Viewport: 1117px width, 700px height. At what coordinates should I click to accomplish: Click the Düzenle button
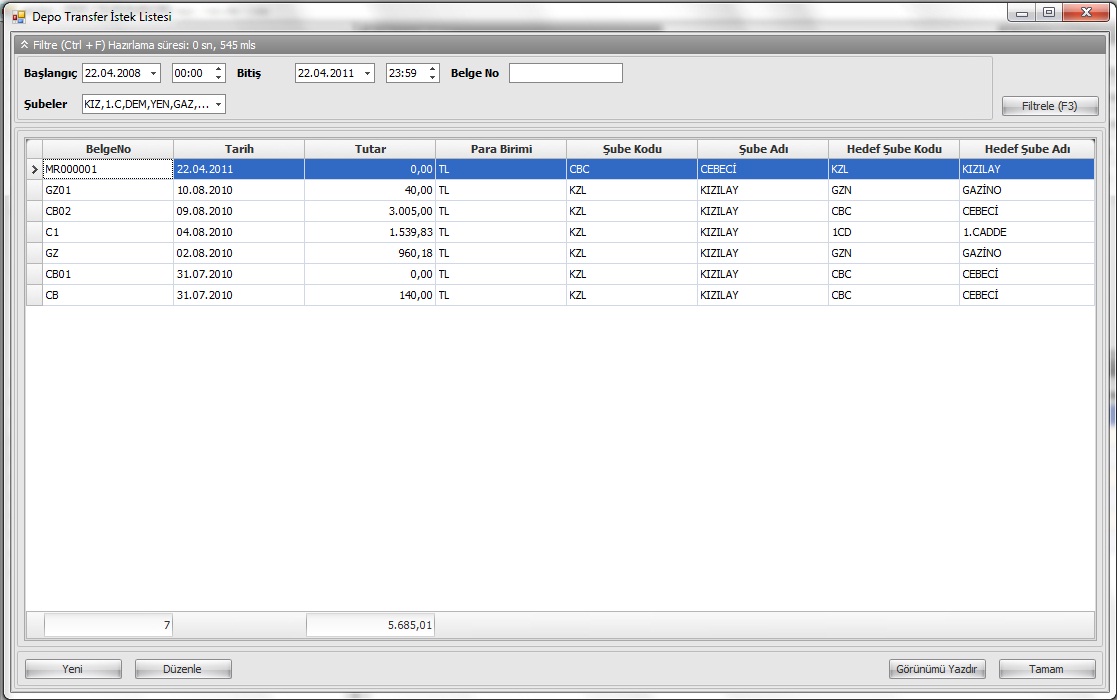coord(183,669)
